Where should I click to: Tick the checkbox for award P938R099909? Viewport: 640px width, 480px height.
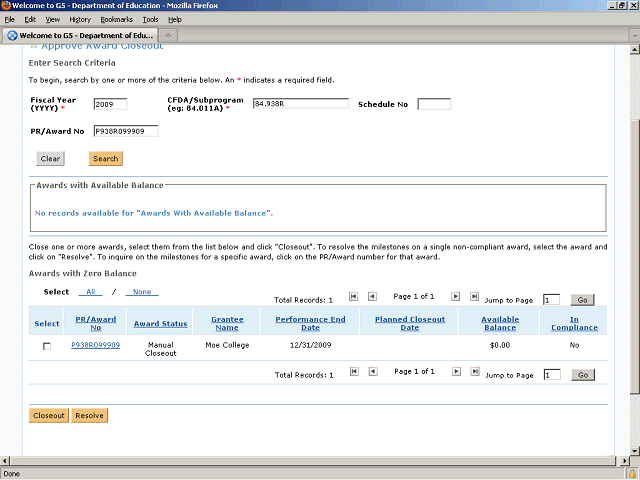coord(47,346)
